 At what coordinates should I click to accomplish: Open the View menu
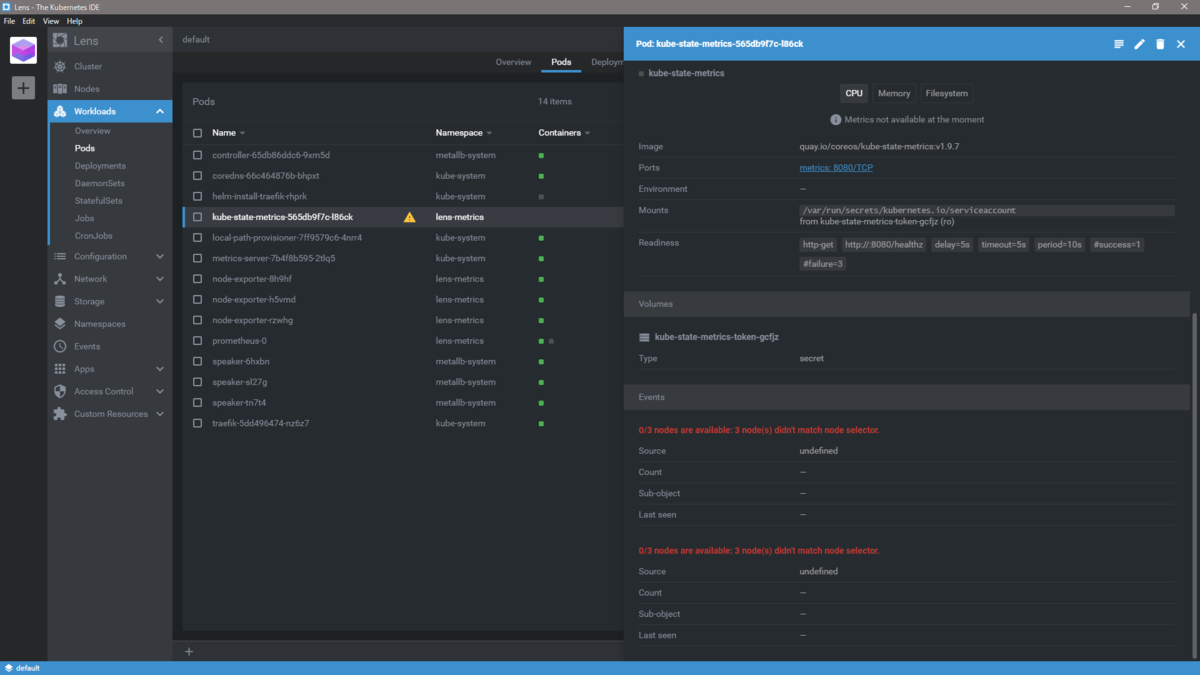(x=50, y=21)
